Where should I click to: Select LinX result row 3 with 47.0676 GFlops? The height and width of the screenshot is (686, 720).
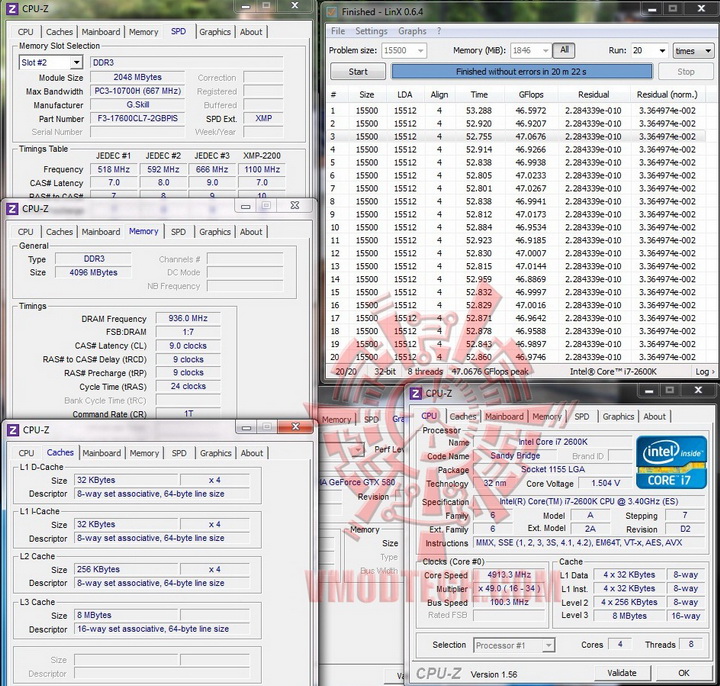516,136
